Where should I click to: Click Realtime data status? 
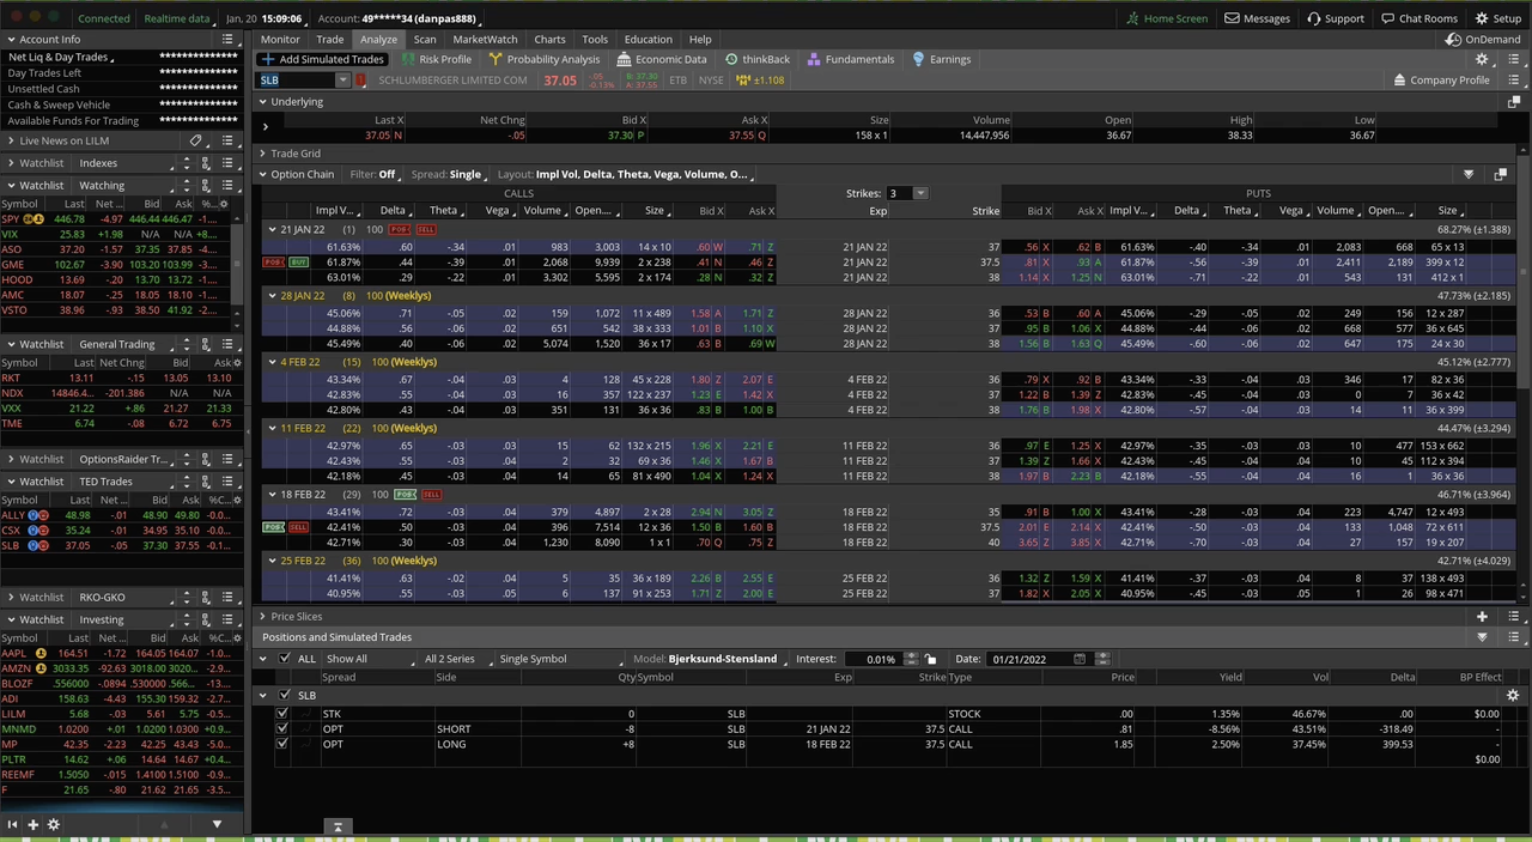(x=178, y=18)
